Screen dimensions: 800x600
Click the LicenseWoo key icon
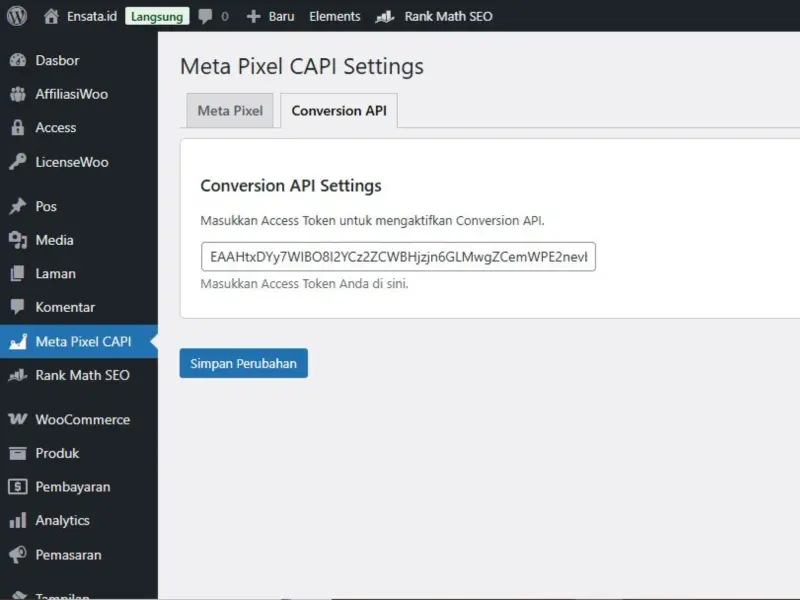(x=17, y=162)
